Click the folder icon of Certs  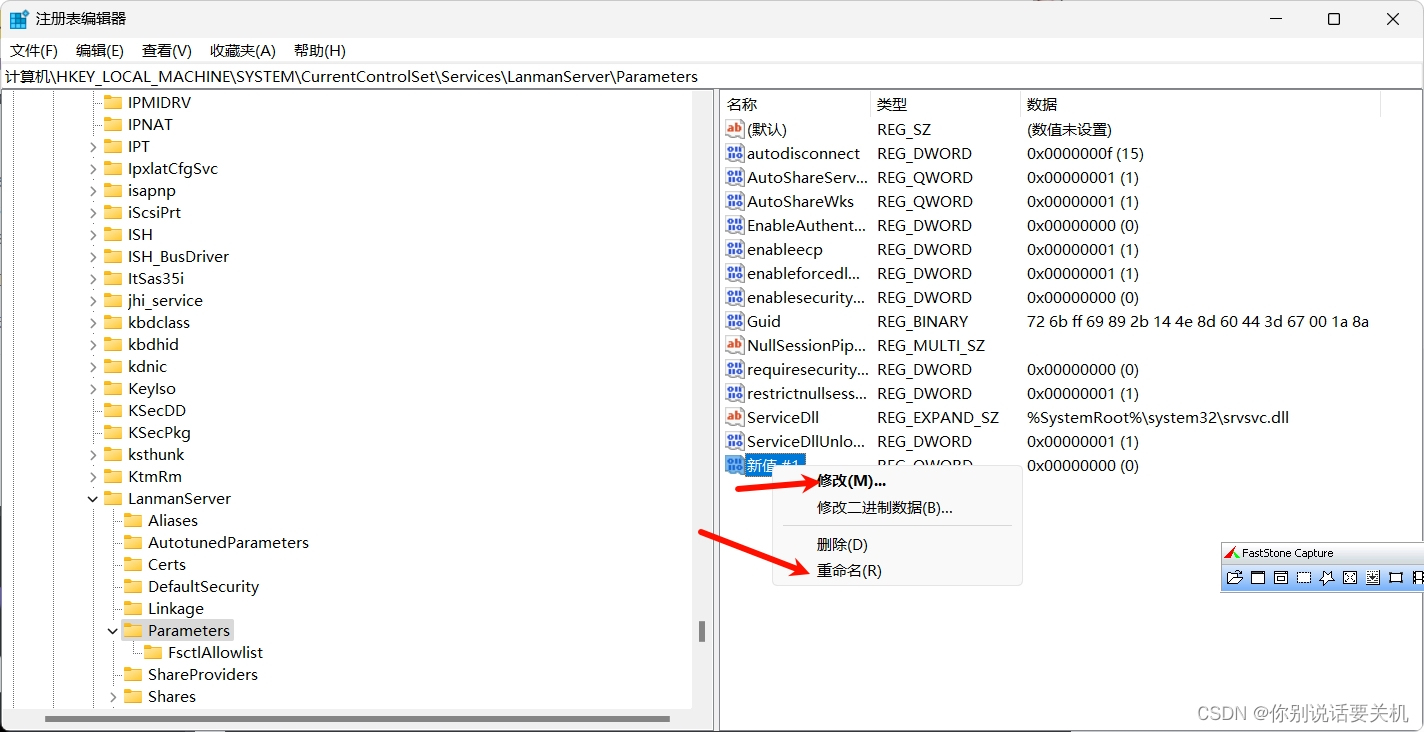[x=133, y=564]
